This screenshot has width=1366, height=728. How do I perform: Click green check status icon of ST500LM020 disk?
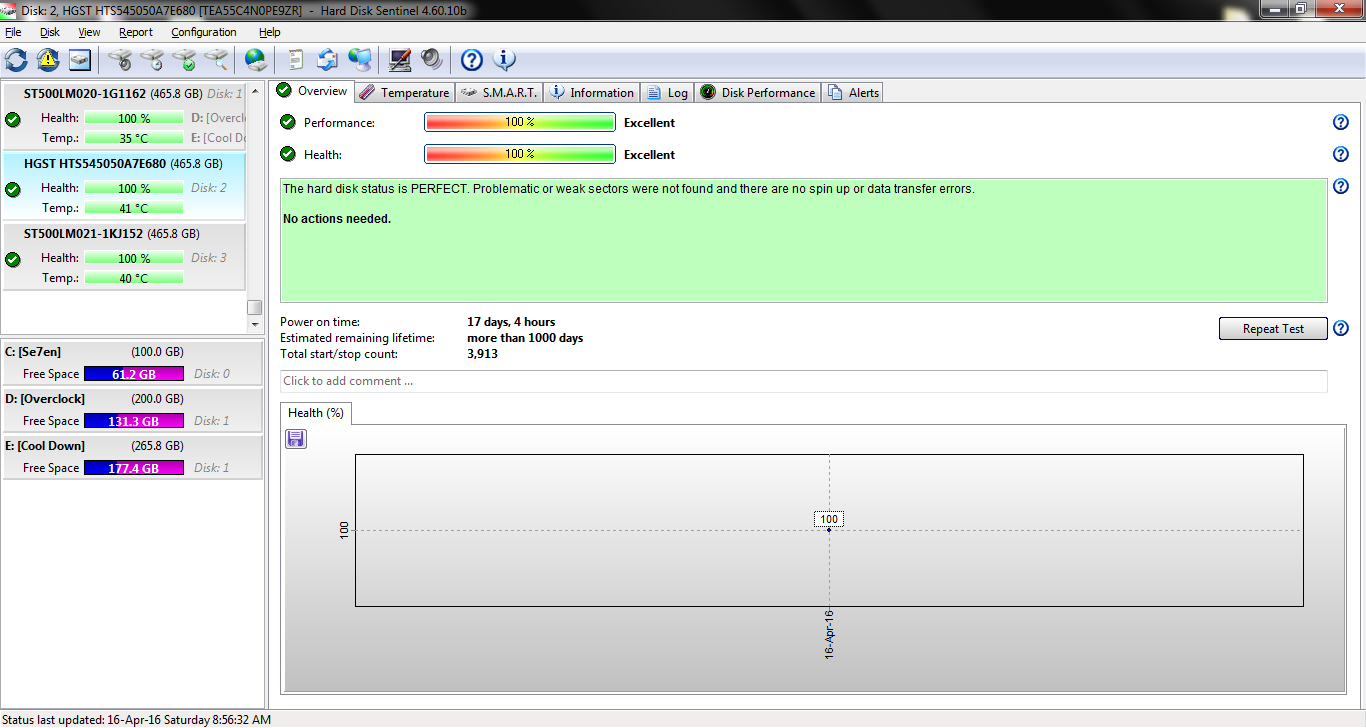point(13,119)
